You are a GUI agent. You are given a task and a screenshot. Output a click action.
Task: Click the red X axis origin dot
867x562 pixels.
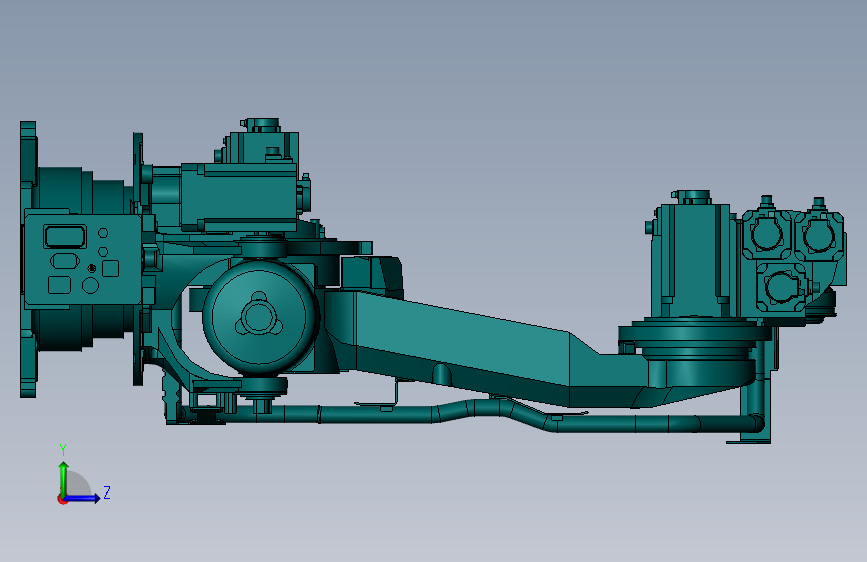pyautogui.click(x=62, y=499)
